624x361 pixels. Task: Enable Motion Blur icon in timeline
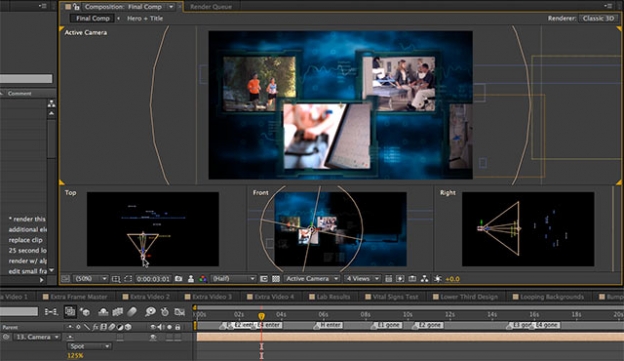[x=132, y=312]
